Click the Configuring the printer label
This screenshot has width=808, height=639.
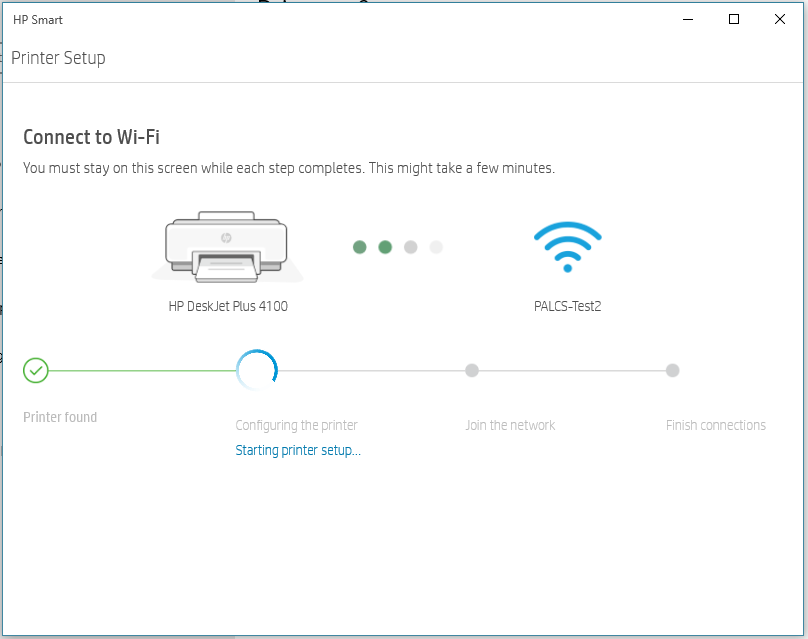[296, 425]
